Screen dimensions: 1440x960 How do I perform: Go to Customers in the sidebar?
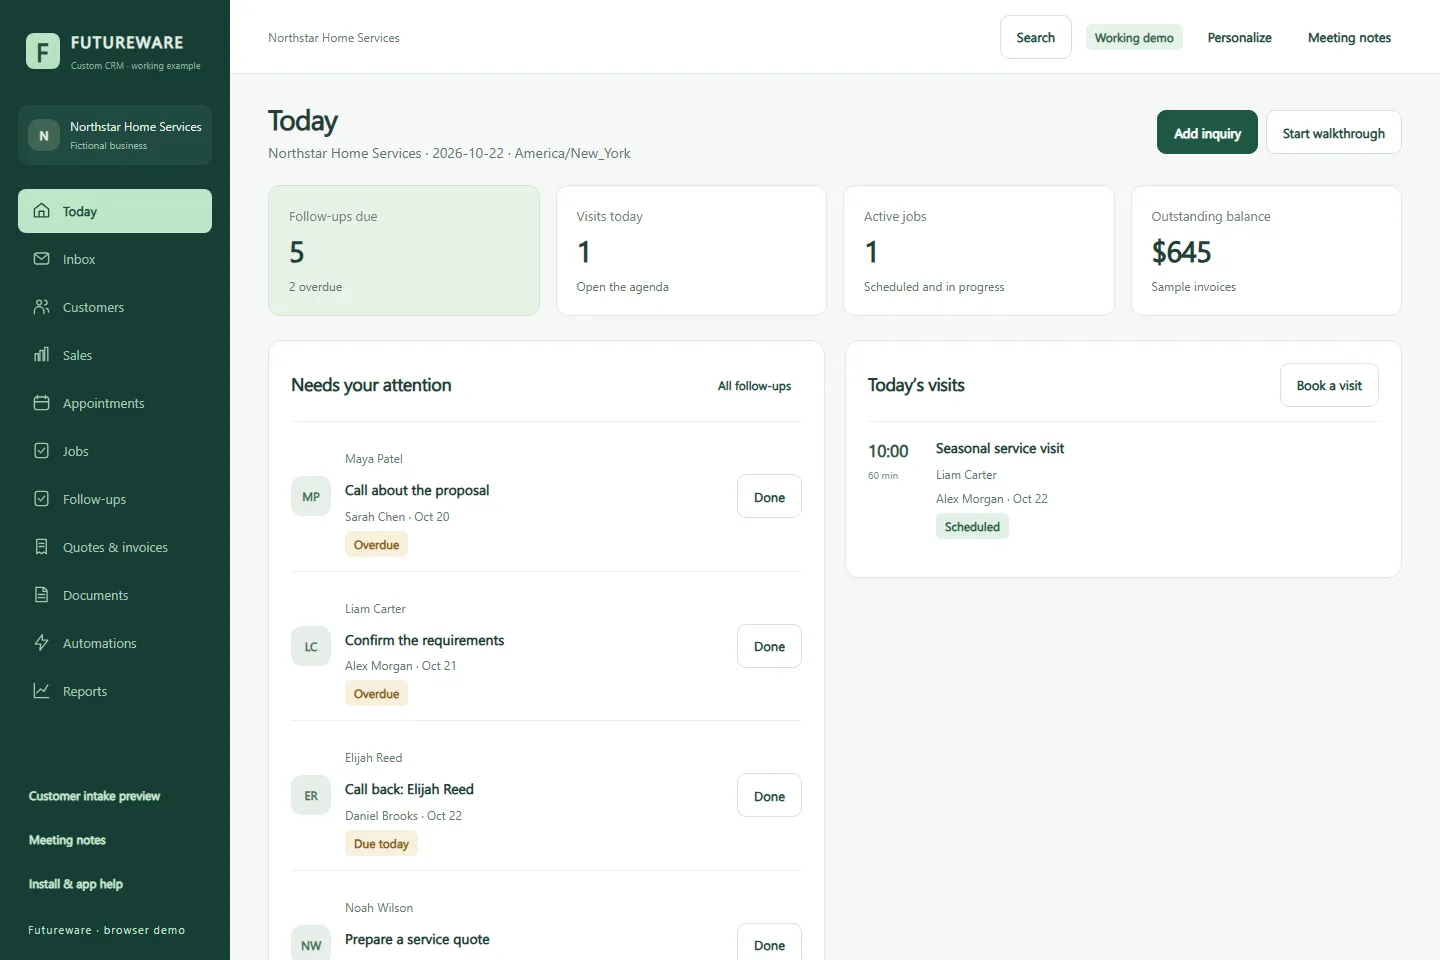tap(115, 307)
